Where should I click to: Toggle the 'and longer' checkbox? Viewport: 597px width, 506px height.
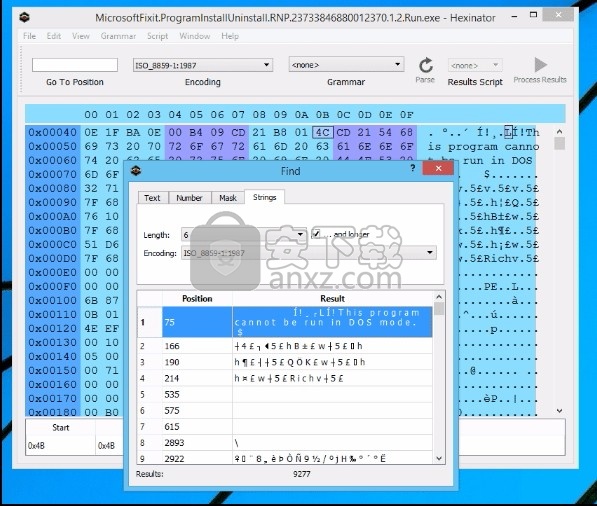(x=316, y=234)
